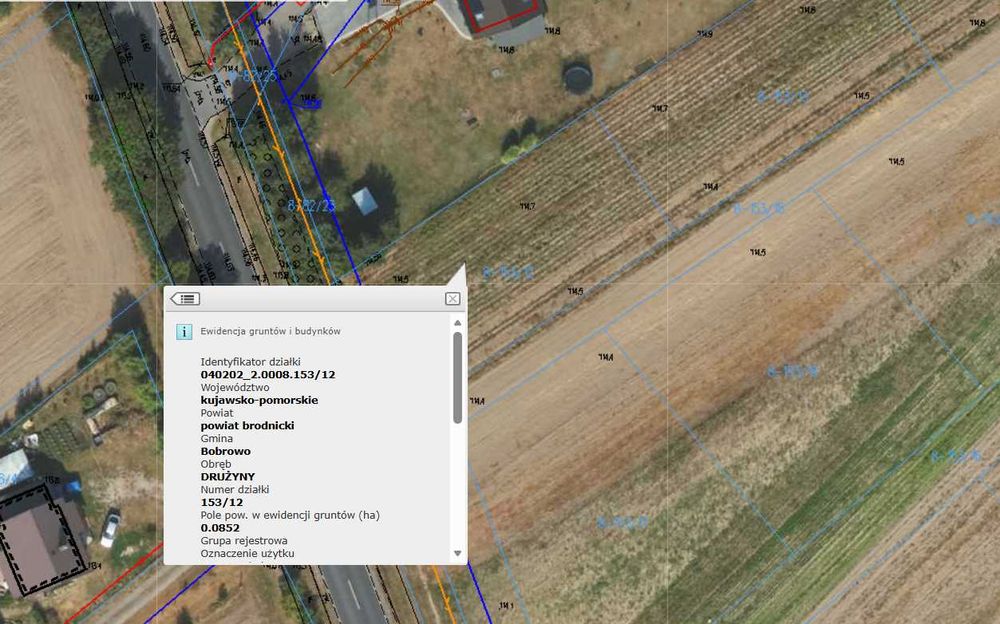
Task: Click the 'Grupa rejestrowa' label
Action: 244,540
